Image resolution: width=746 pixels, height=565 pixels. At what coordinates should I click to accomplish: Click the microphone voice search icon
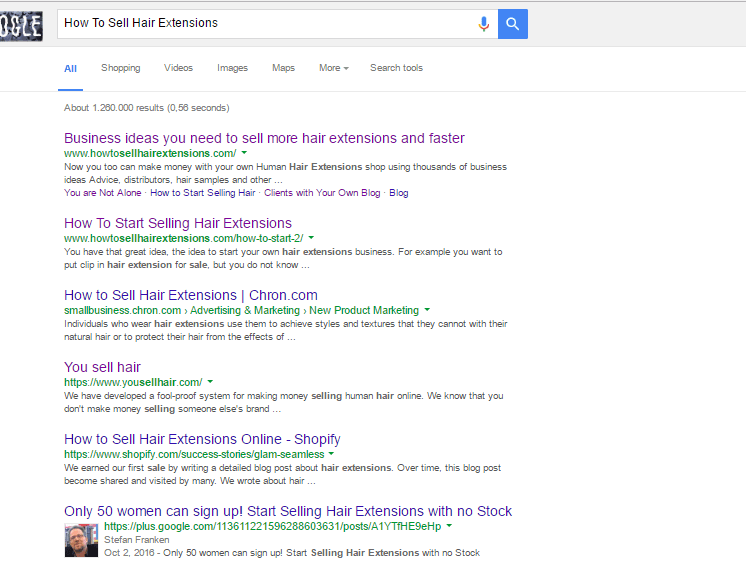click(x=483, y=23)
